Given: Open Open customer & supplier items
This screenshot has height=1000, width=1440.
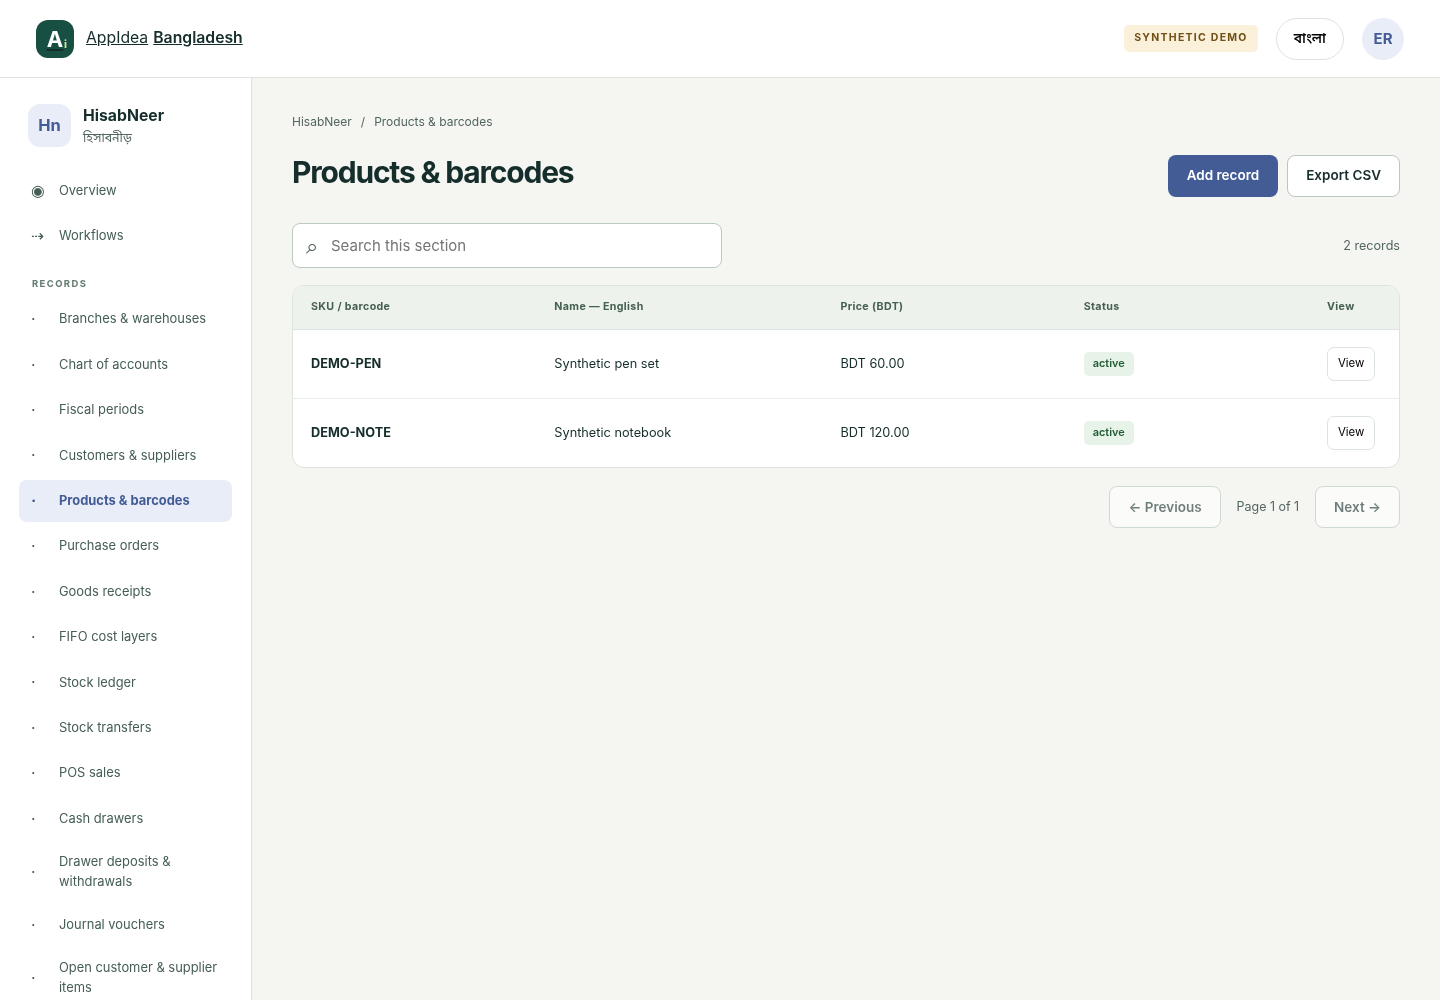Looking at the screenshot, I should (x=125, y=977).
